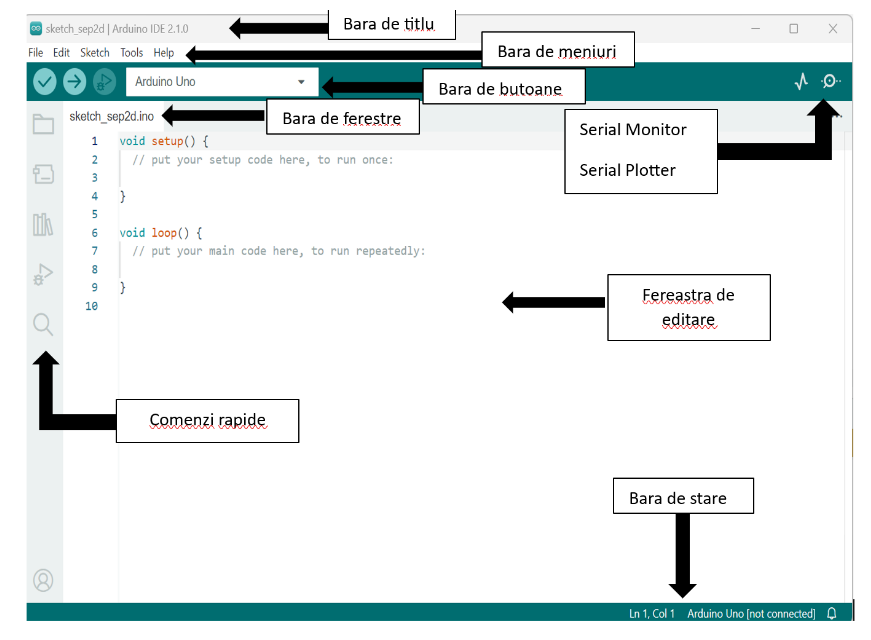Open the Serial Plotter waveform icon
Screen dimensions: 871x640
(801, 82)
